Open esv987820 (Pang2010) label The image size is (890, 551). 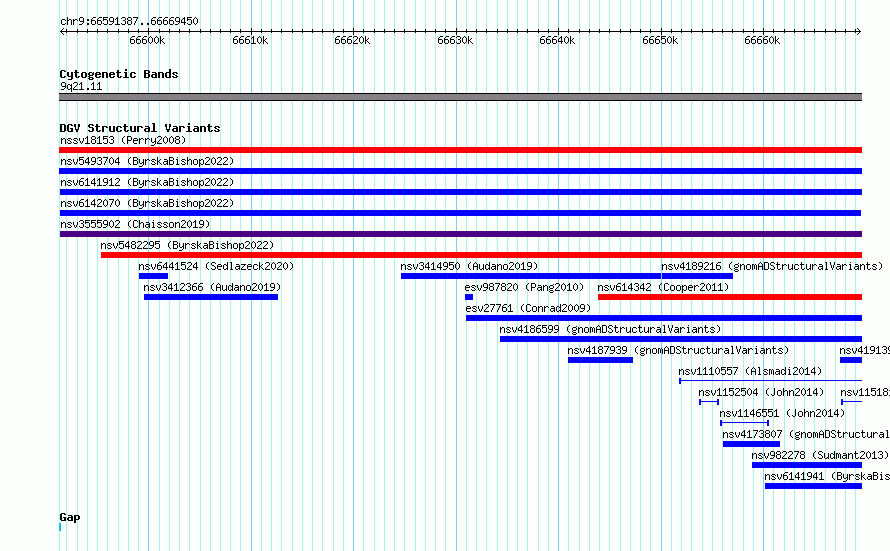(524, 287)
